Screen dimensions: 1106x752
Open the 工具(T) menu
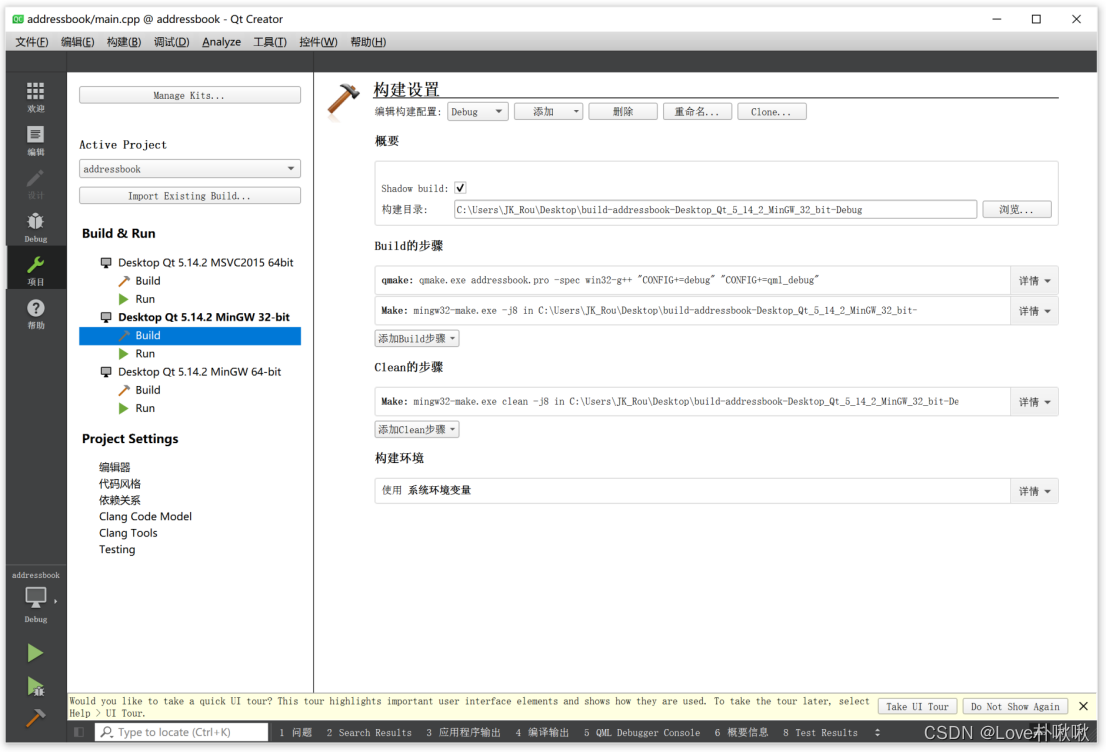269,42
